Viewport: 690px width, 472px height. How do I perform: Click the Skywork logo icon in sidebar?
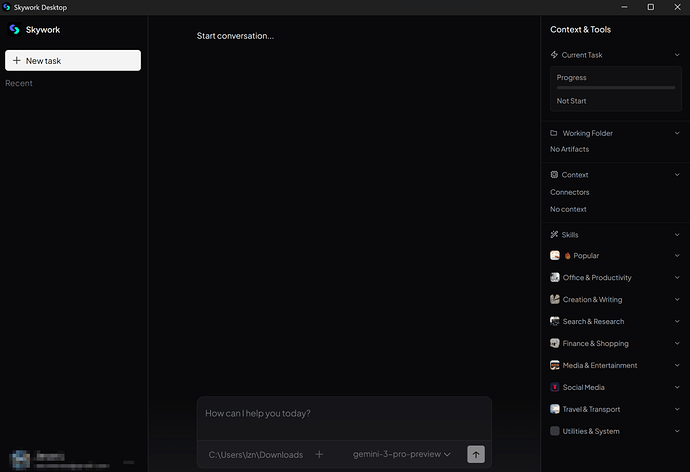pyautogui.click(x=14, y=30)
